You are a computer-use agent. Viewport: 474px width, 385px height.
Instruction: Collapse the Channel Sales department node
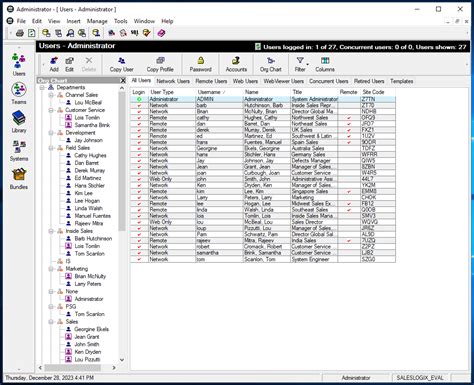(51, 95)
